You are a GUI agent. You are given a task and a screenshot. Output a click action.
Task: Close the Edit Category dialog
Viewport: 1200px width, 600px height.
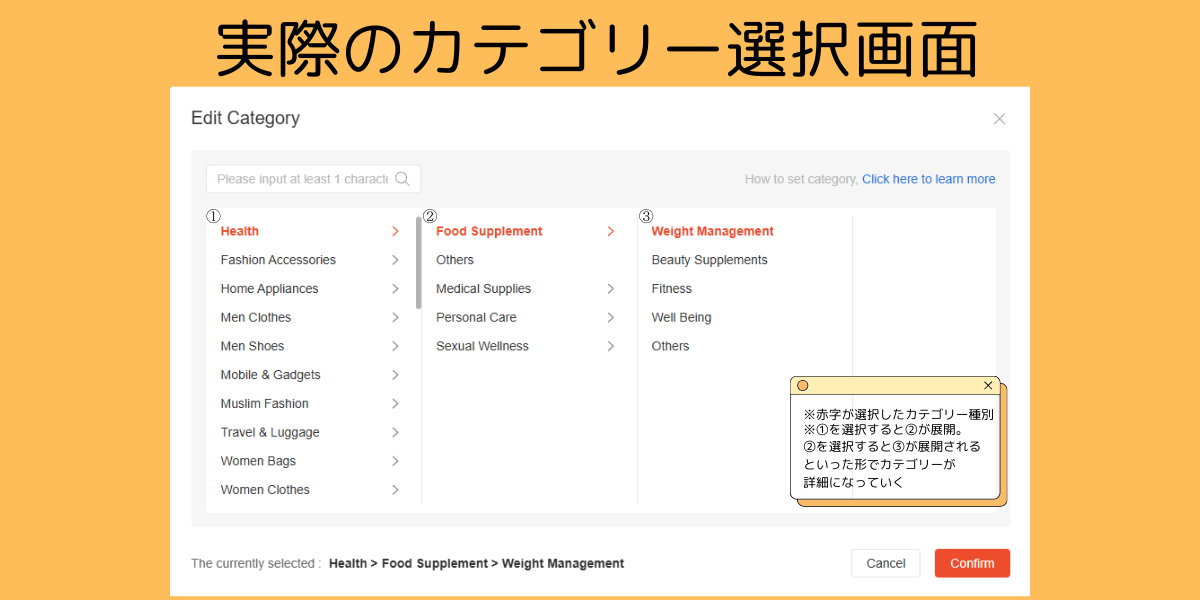tap(999, 118)
